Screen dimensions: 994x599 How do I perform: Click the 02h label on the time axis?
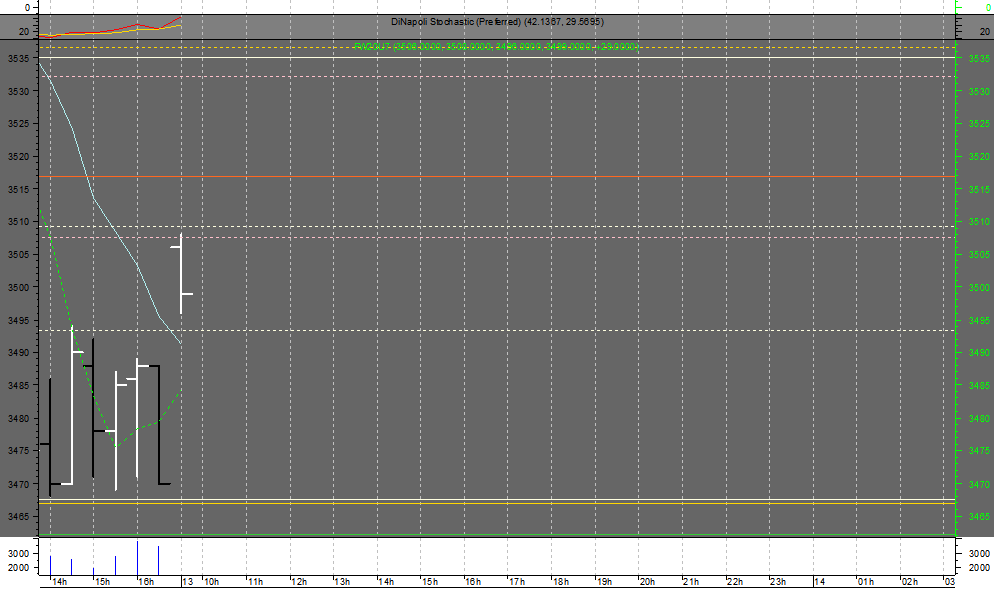(x=910, y=582)
